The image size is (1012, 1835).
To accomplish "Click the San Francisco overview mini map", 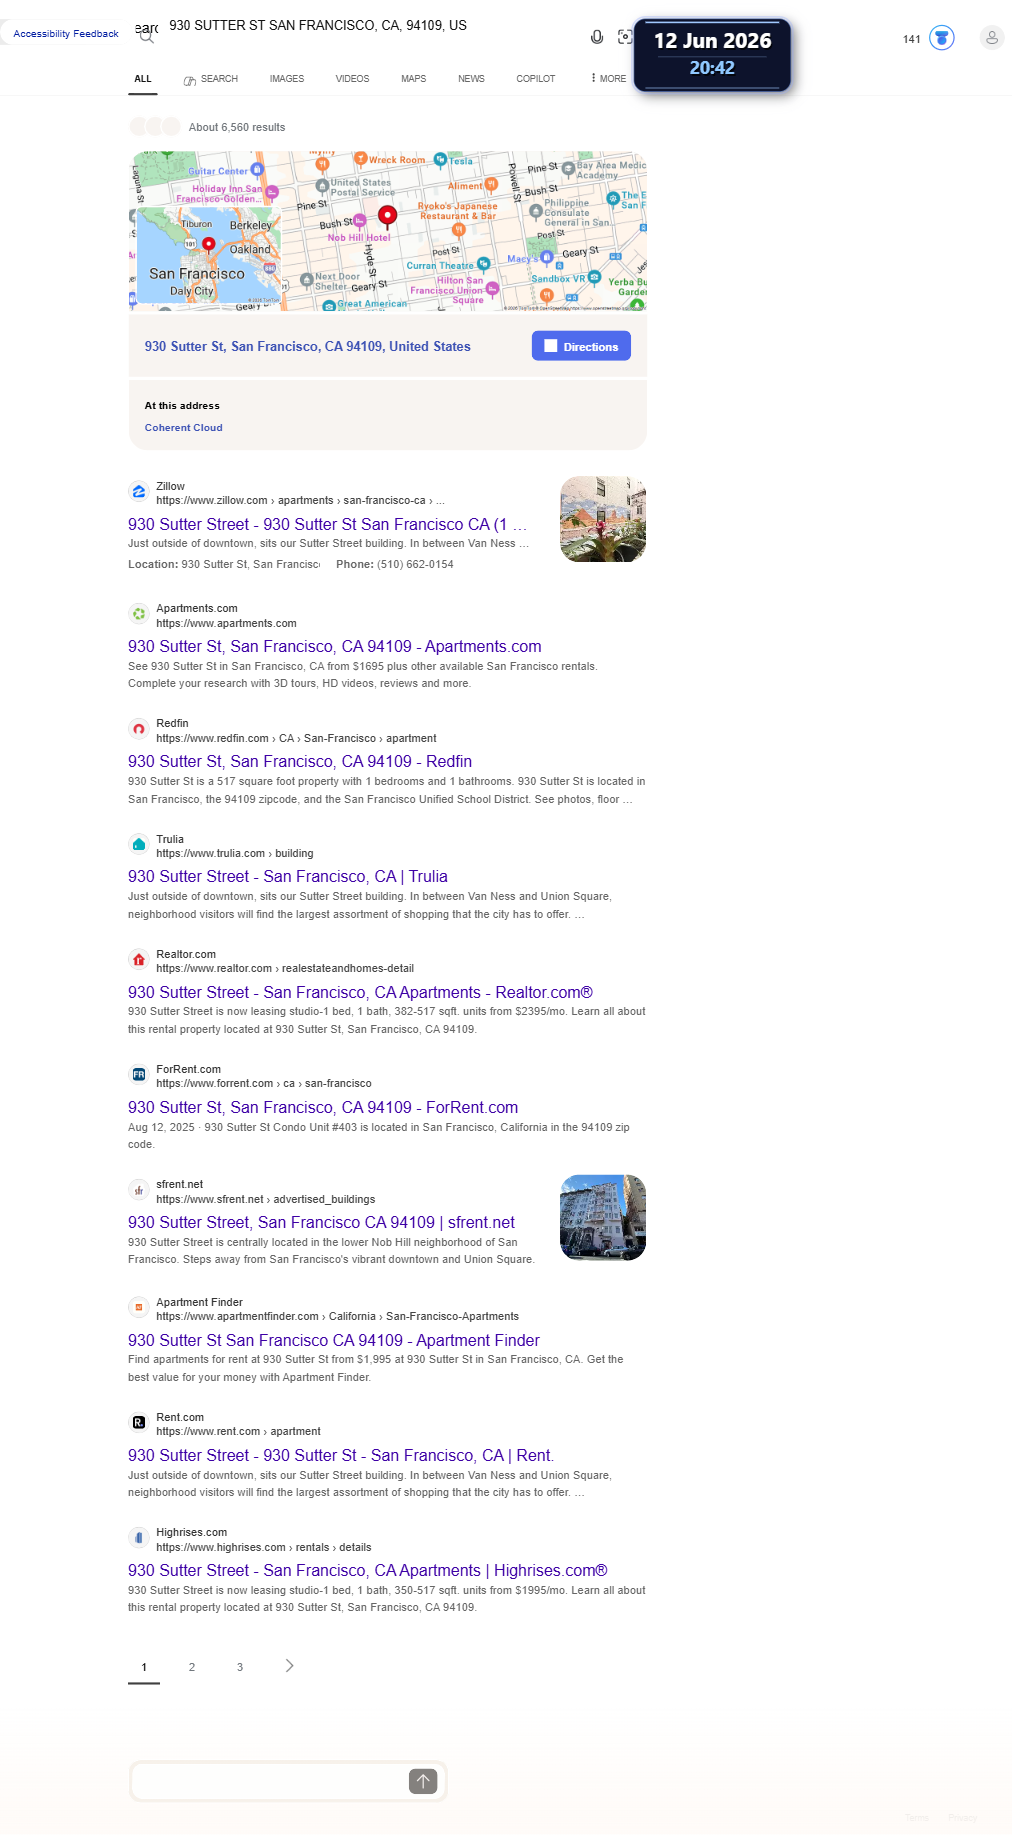I will [x=207, y=257].
